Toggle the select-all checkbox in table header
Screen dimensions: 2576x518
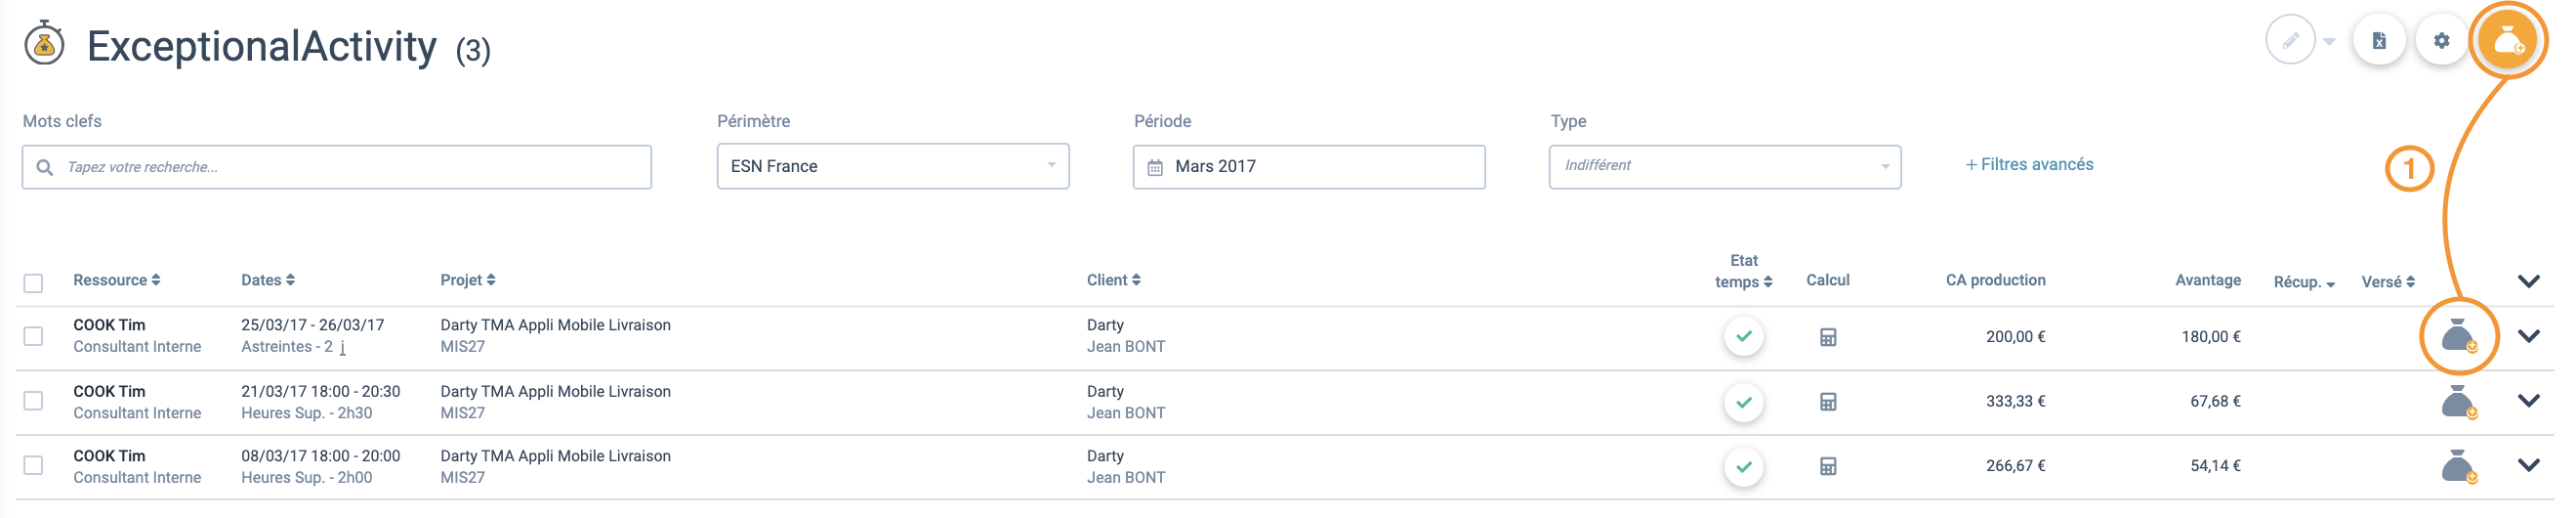tap(33, 283)
